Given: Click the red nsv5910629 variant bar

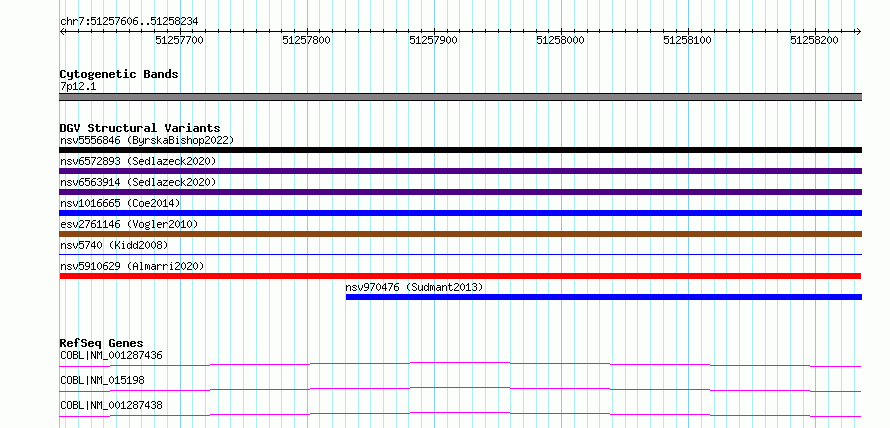Looking at the screenshot, I should 460,276.
